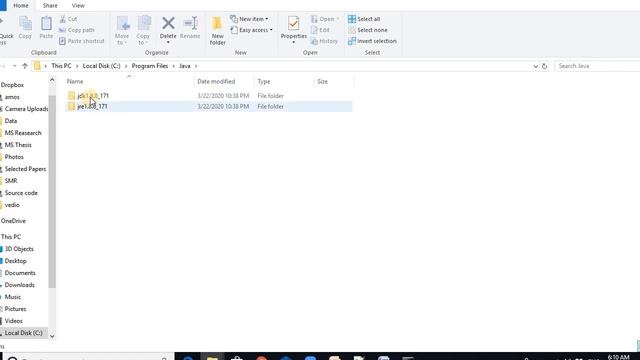Go up one level with the up arrow
Image resolution: width=640 pixels, height=360 pixels.
coord(25,66)
